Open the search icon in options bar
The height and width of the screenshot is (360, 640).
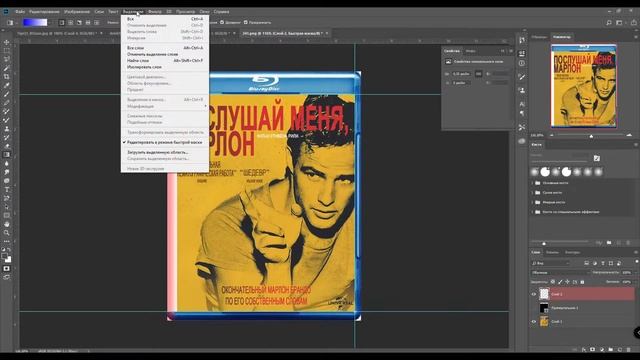pyautogui.click(x=609, y=22)
